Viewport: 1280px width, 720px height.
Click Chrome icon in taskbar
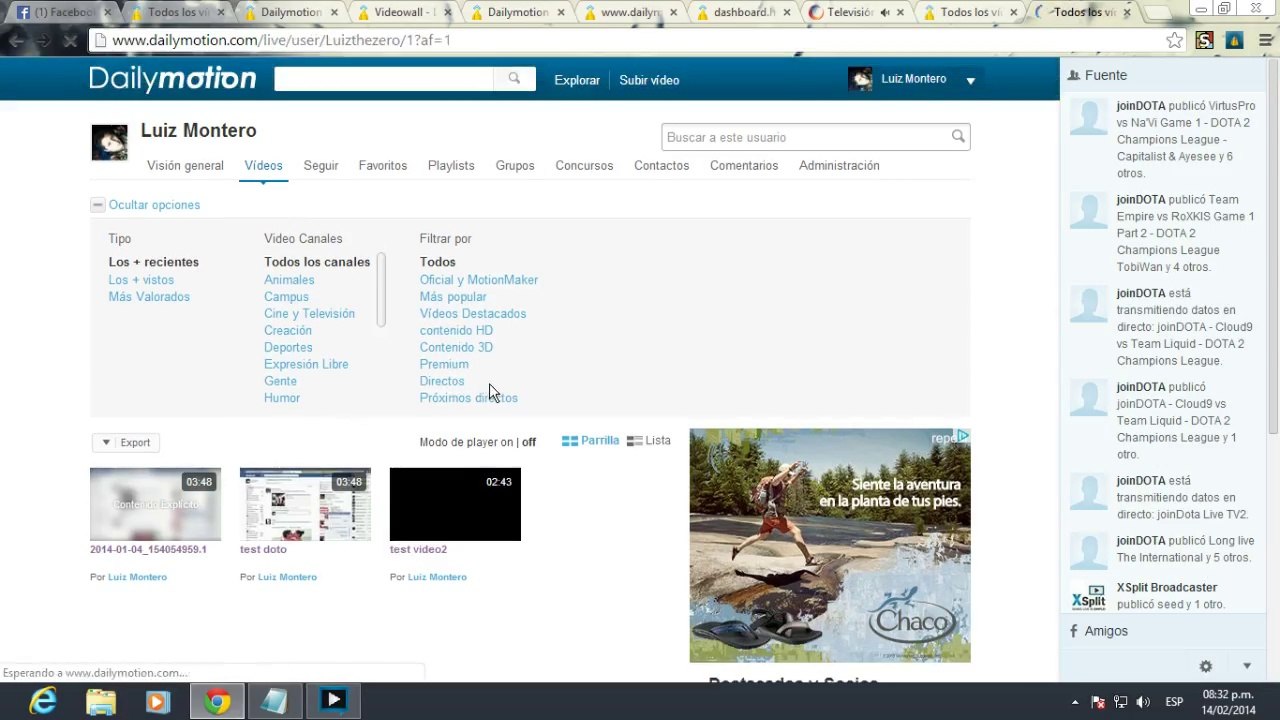pyautogui.click(x=217, y=701)
